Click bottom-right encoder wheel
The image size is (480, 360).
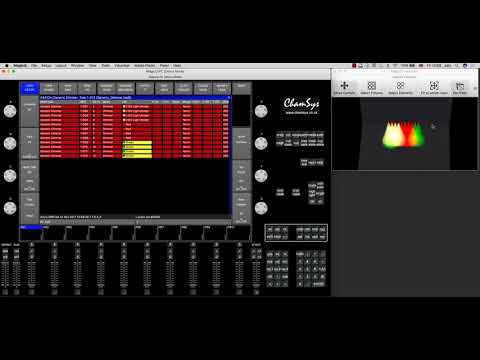pos(261,208)
